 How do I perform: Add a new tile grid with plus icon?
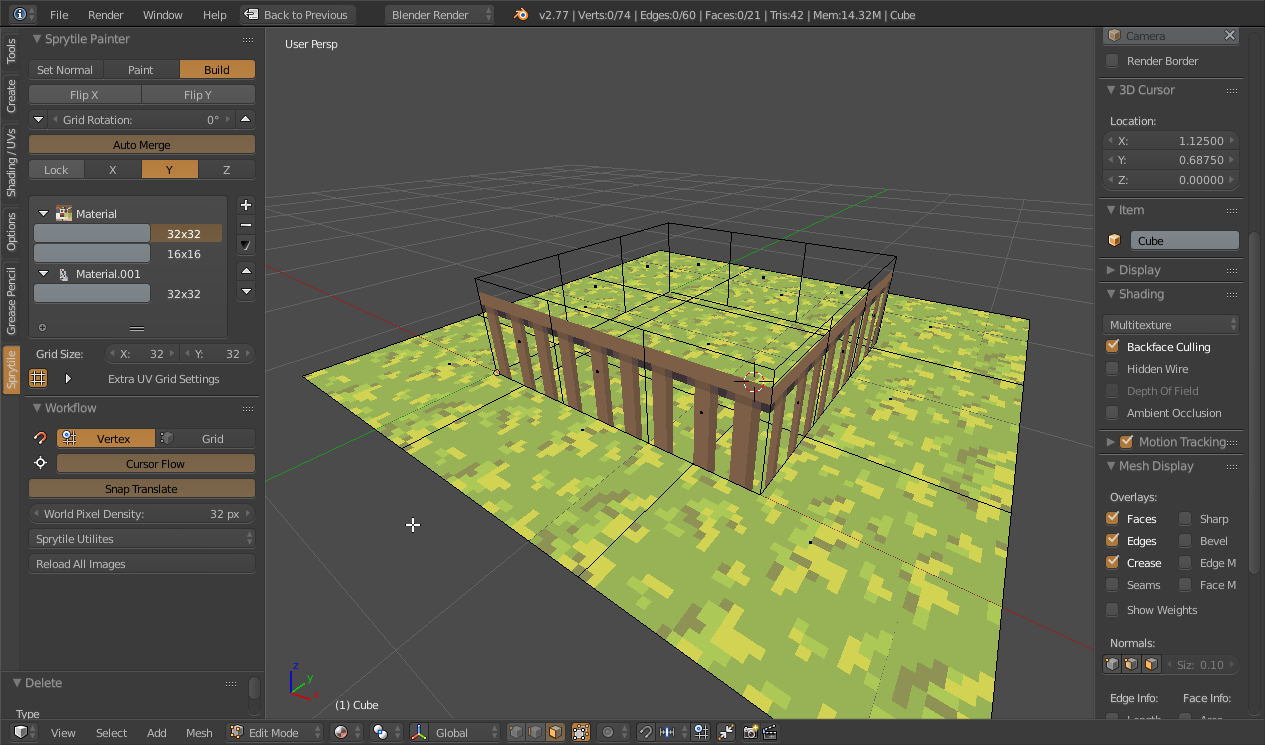click(246, 205)
